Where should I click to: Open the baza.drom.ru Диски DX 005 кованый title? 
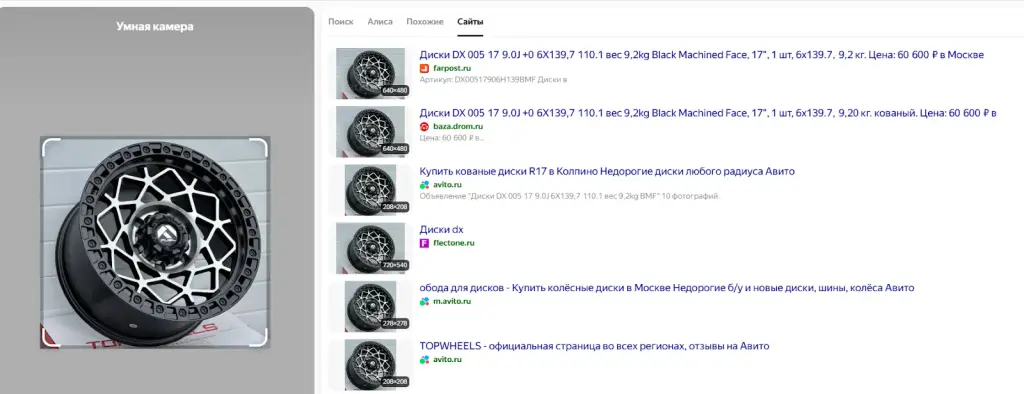coord(708,113)
